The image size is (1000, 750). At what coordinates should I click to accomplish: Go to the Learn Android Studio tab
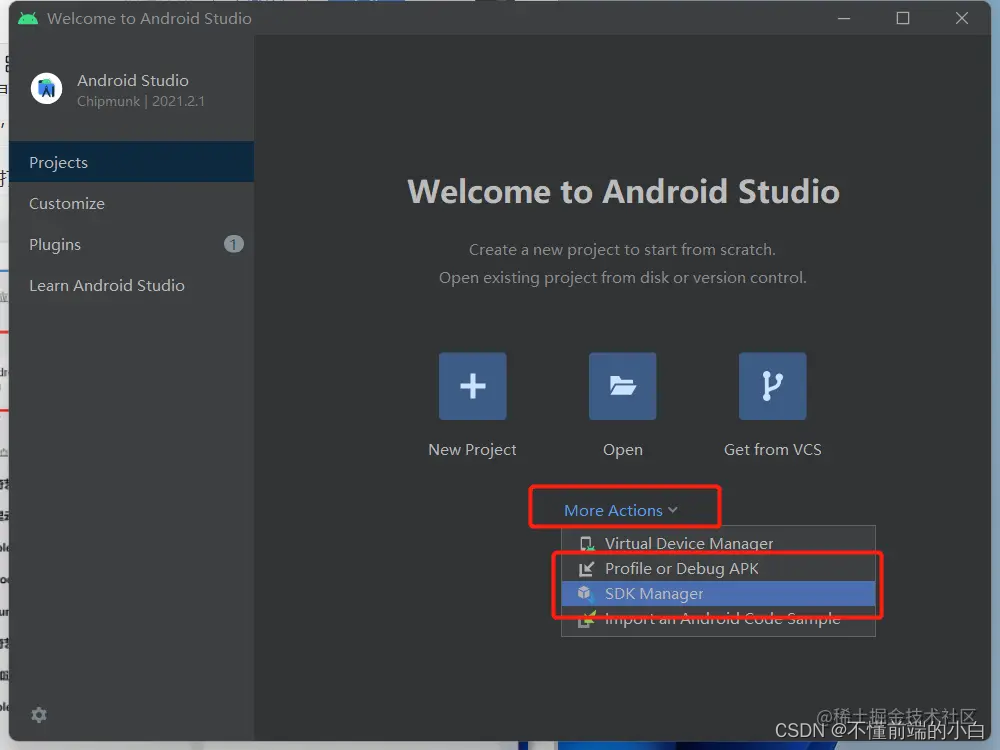tap(131, 285)
